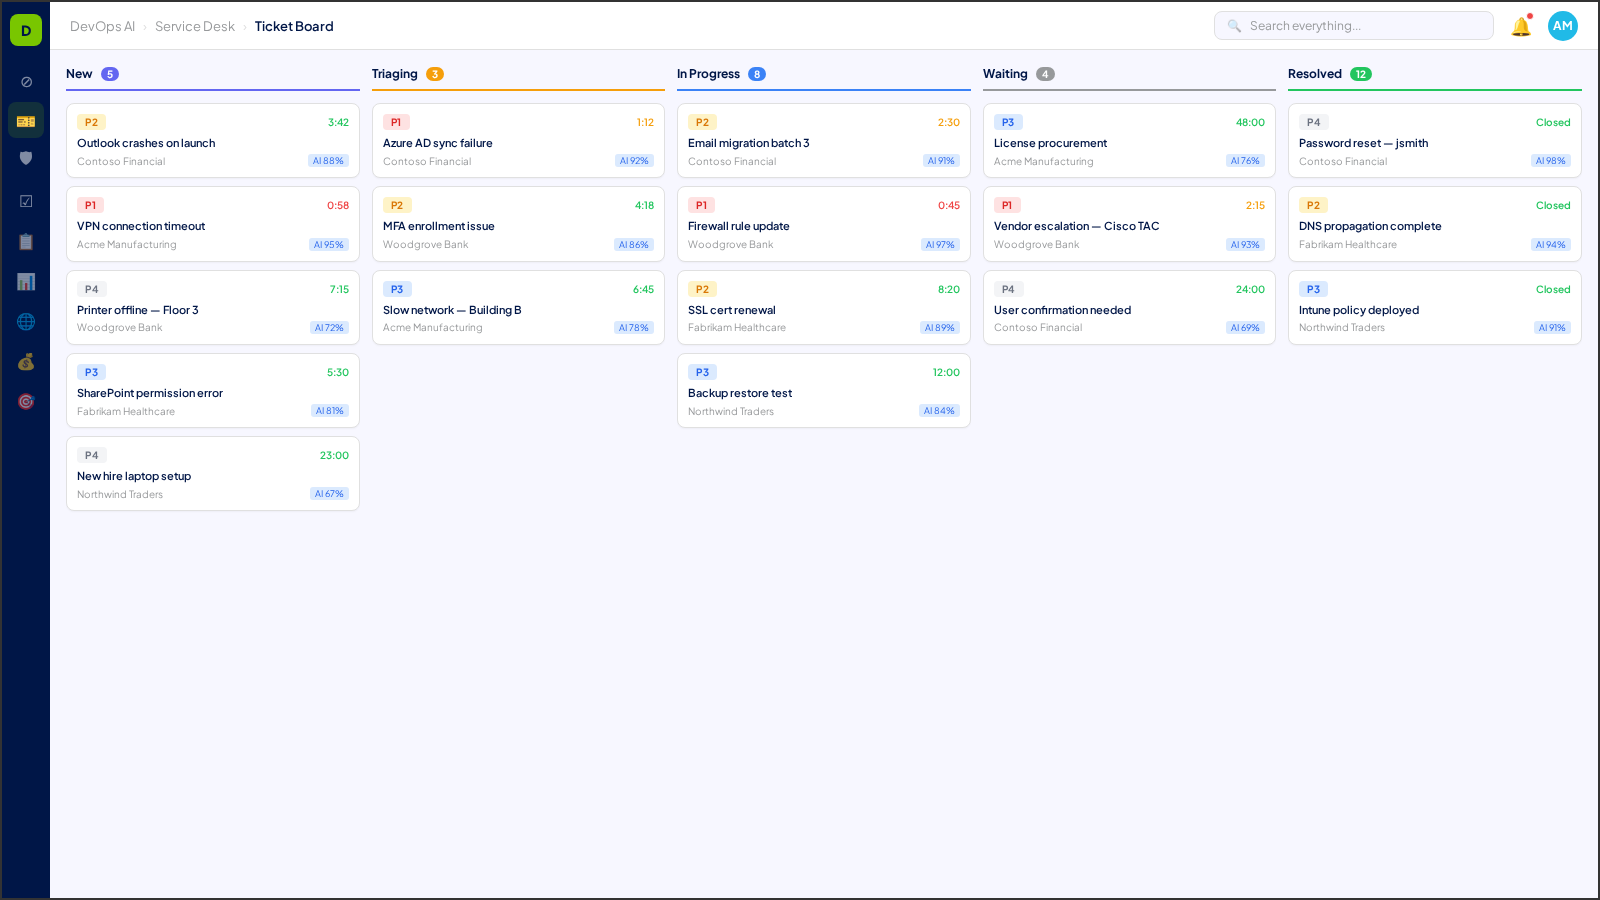Open the clipboard panel from sidebar

25,241
